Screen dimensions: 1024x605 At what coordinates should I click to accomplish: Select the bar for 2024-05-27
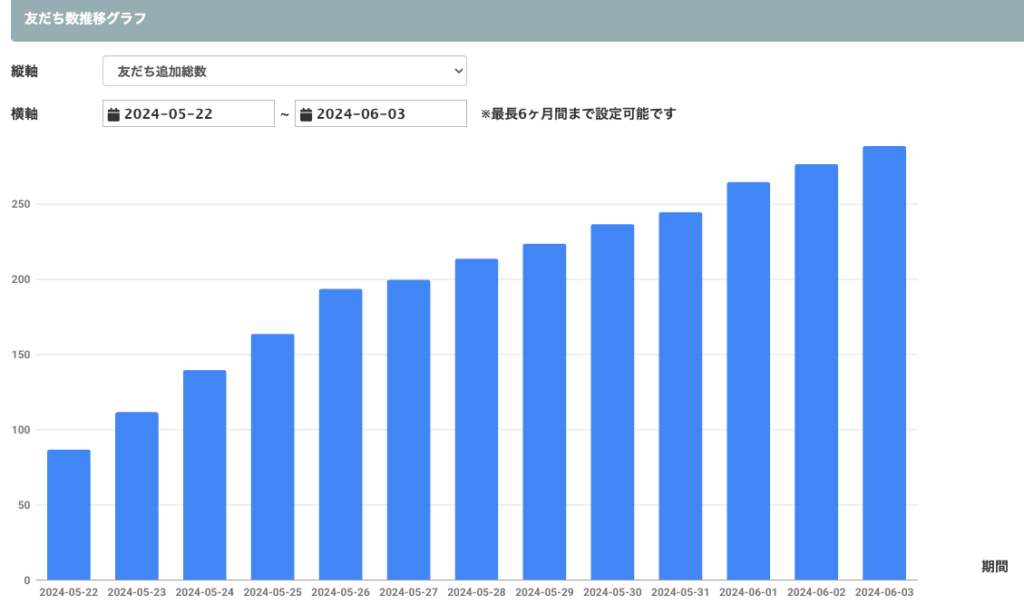point(408,430)
